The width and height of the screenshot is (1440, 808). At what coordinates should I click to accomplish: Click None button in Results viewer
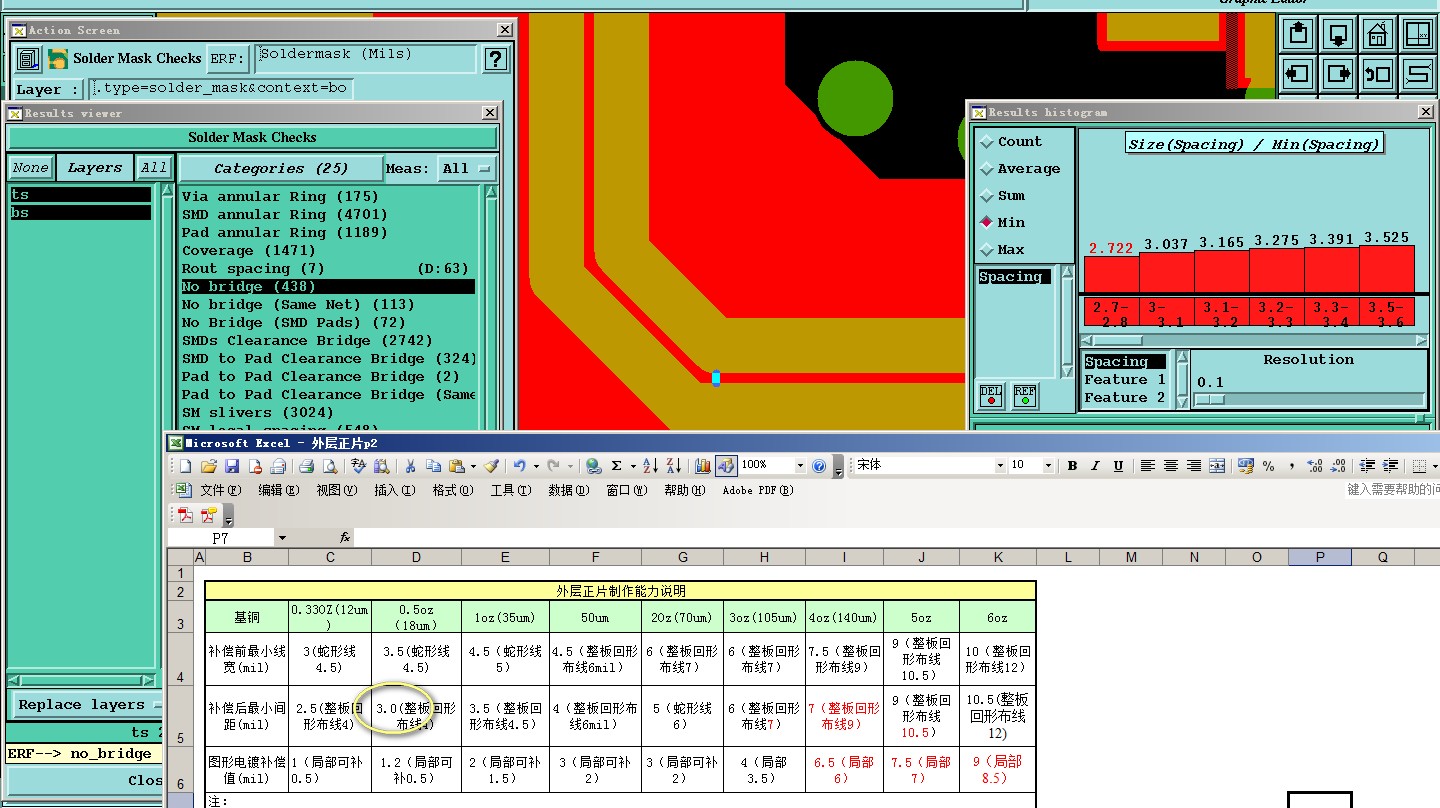[x=31, y=168]
